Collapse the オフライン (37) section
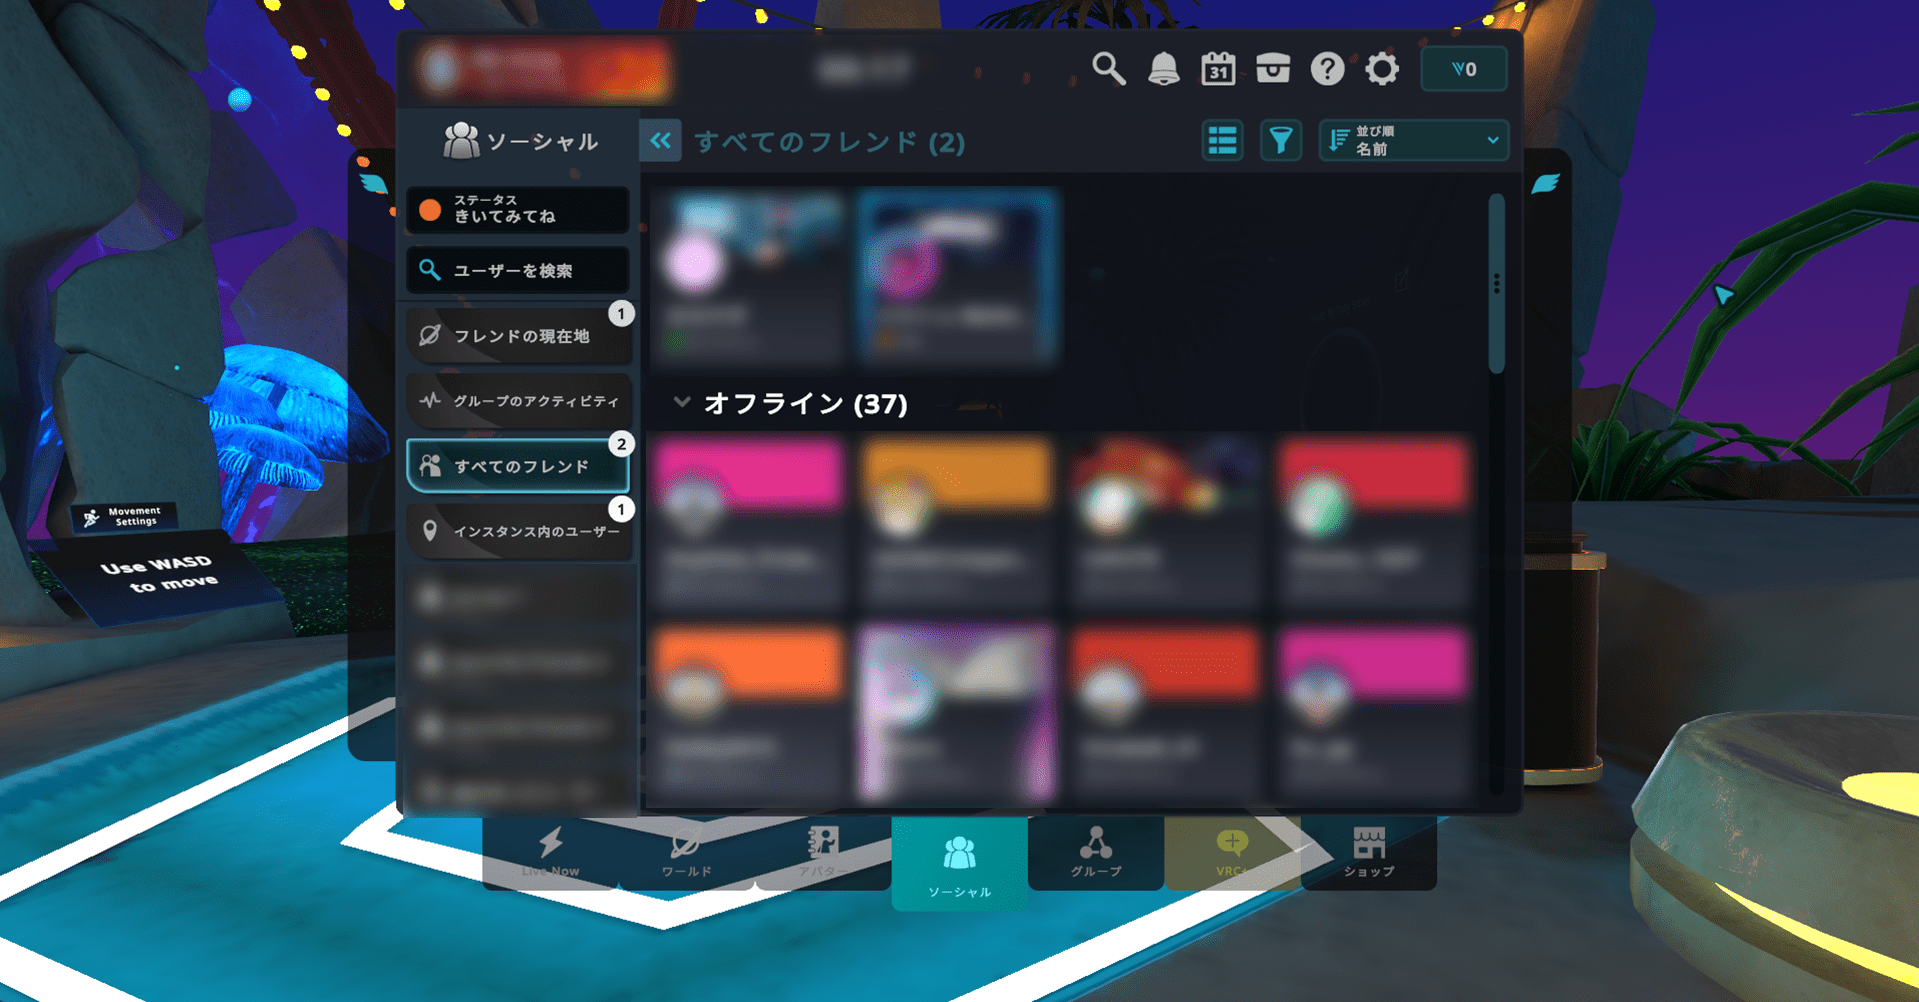1919x1002 pixels. pos(682,403)
